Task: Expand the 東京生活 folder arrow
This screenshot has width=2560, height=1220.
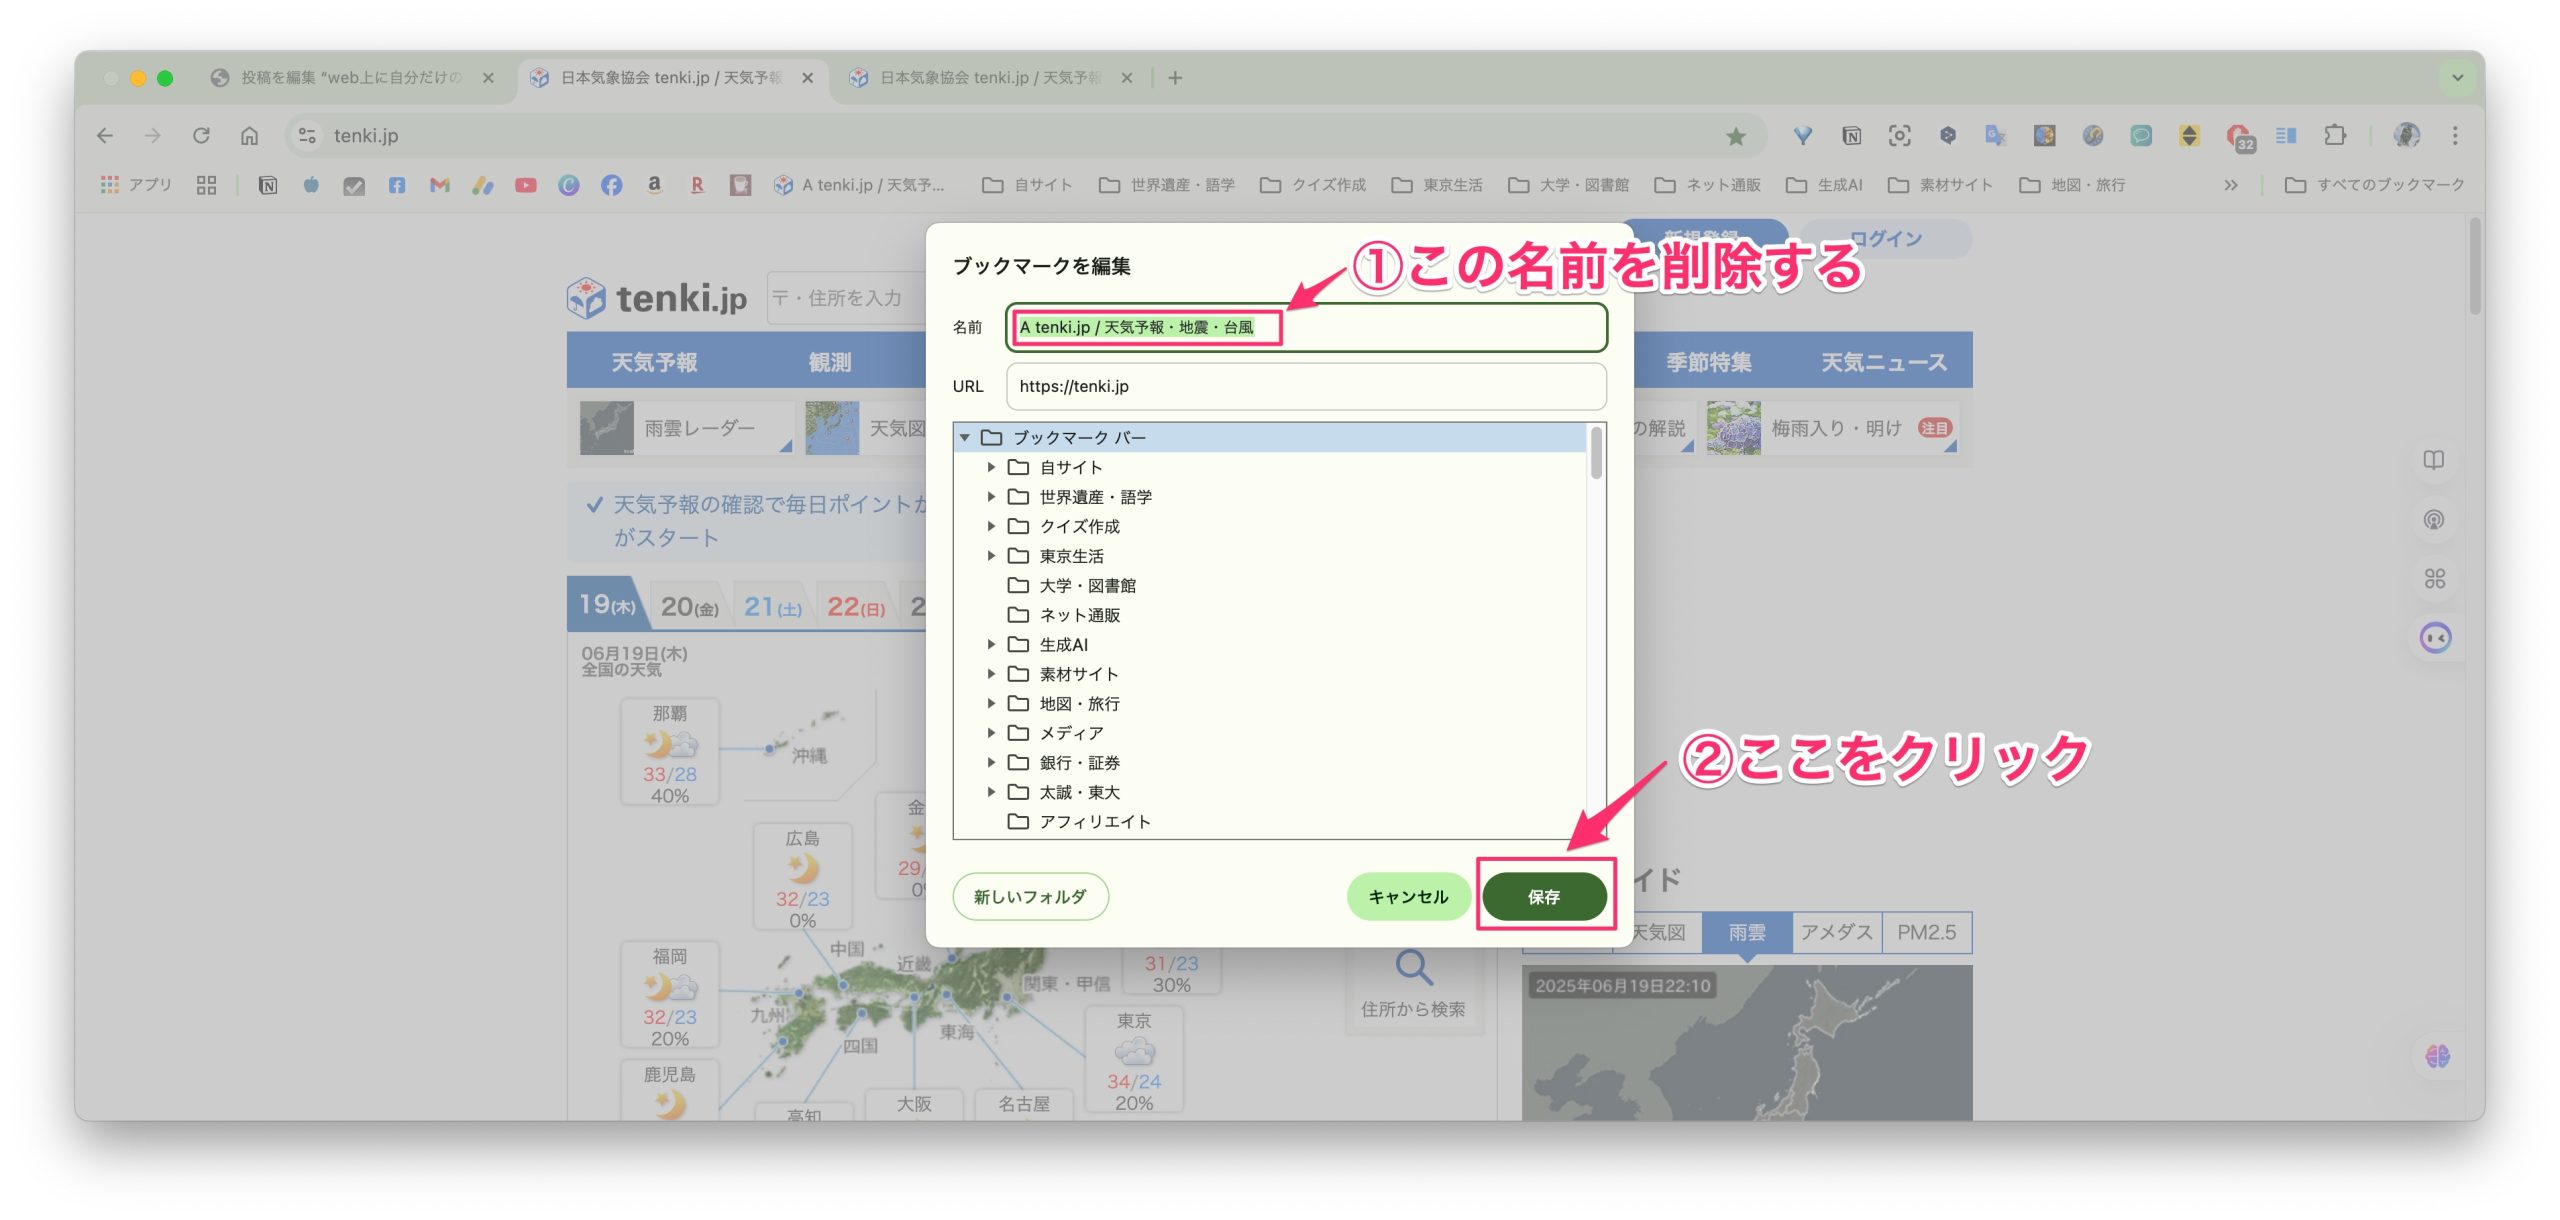Action: [991, 555]
